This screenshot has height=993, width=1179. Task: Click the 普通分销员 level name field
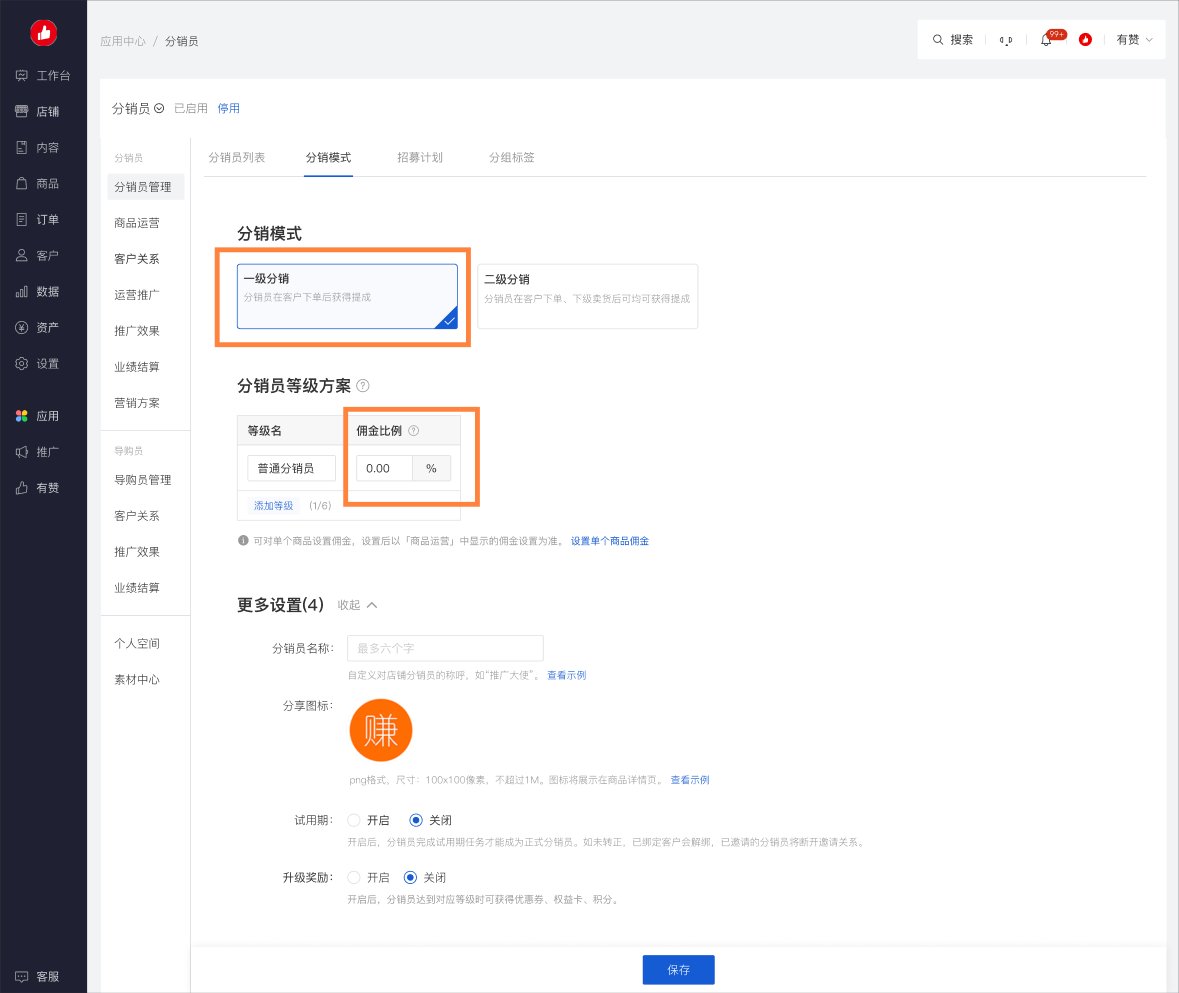[x=291, y=468]
